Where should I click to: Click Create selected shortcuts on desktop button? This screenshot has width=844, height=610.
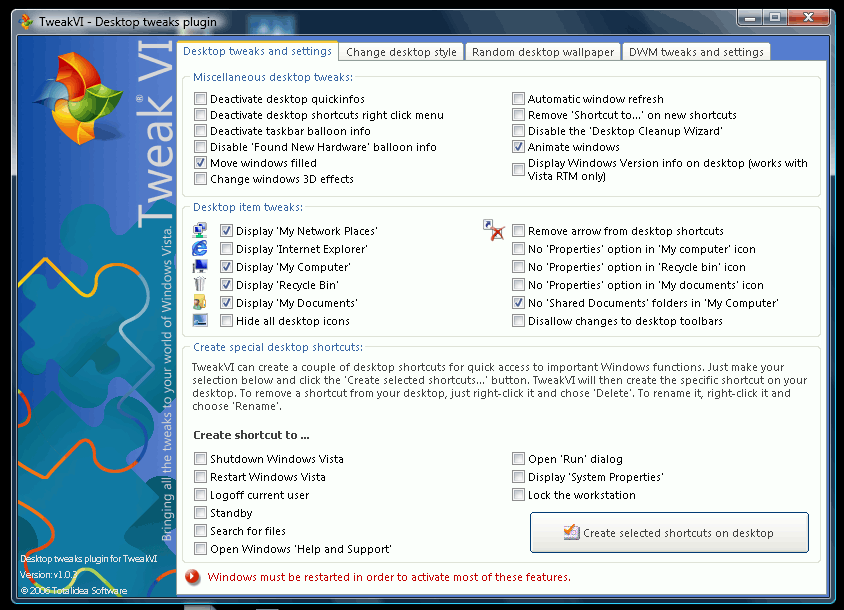[x=669, y=532]
